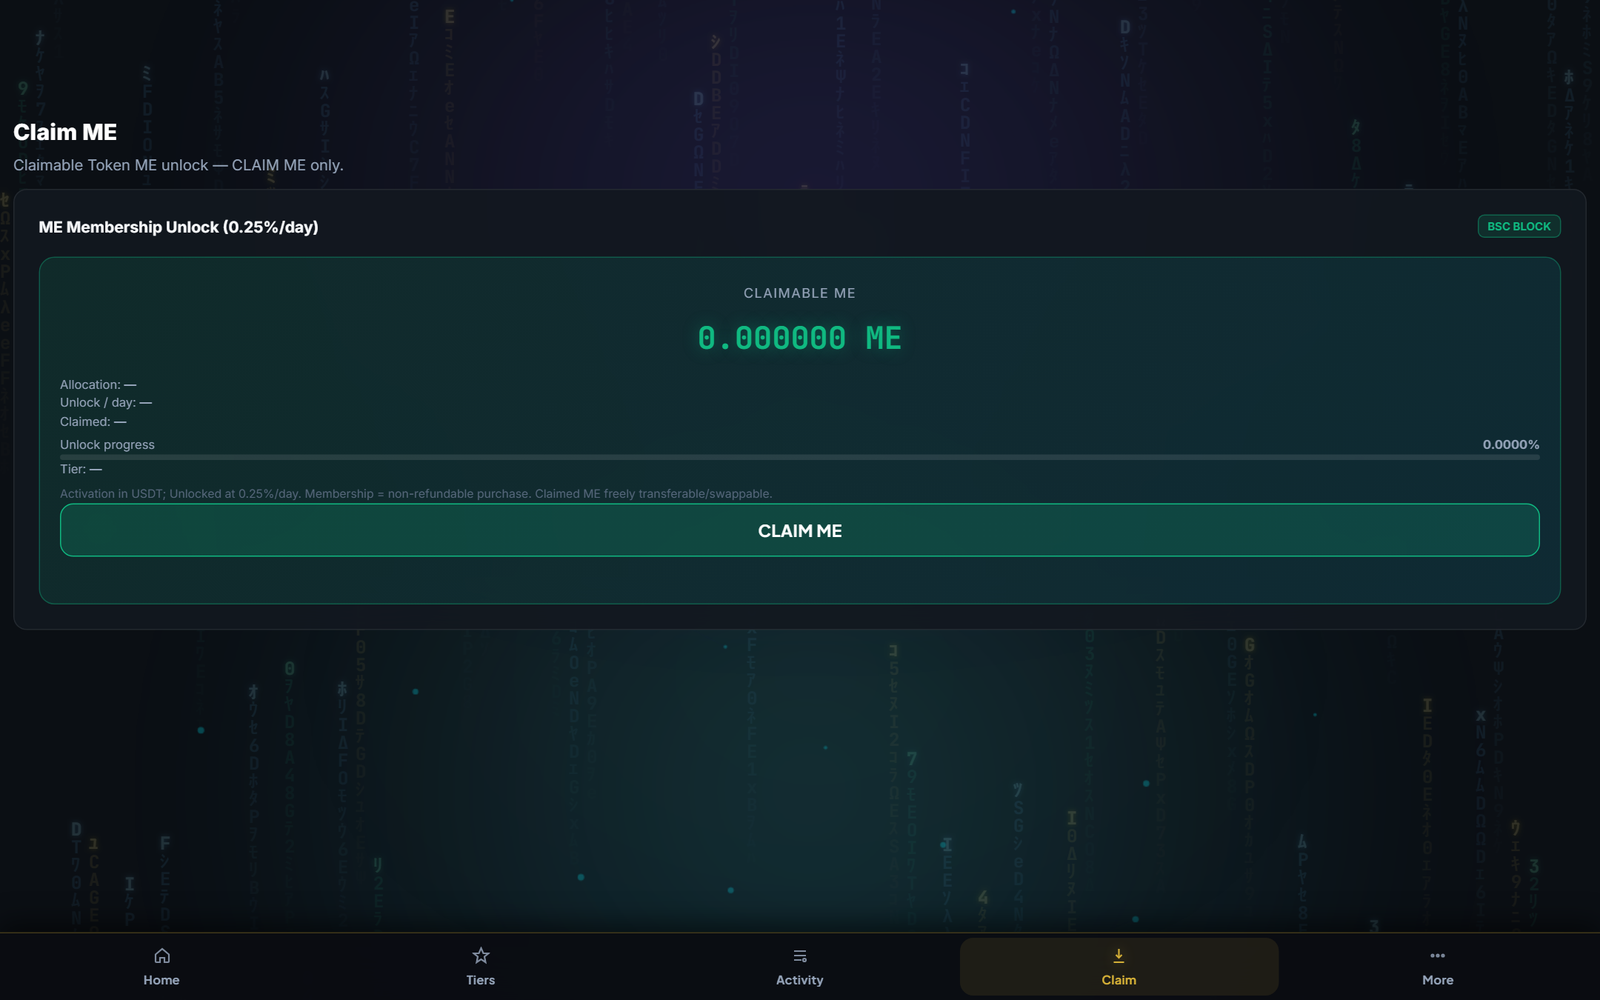
Task: Click the BSC BLOCK badge
Action: (1518, 226)
